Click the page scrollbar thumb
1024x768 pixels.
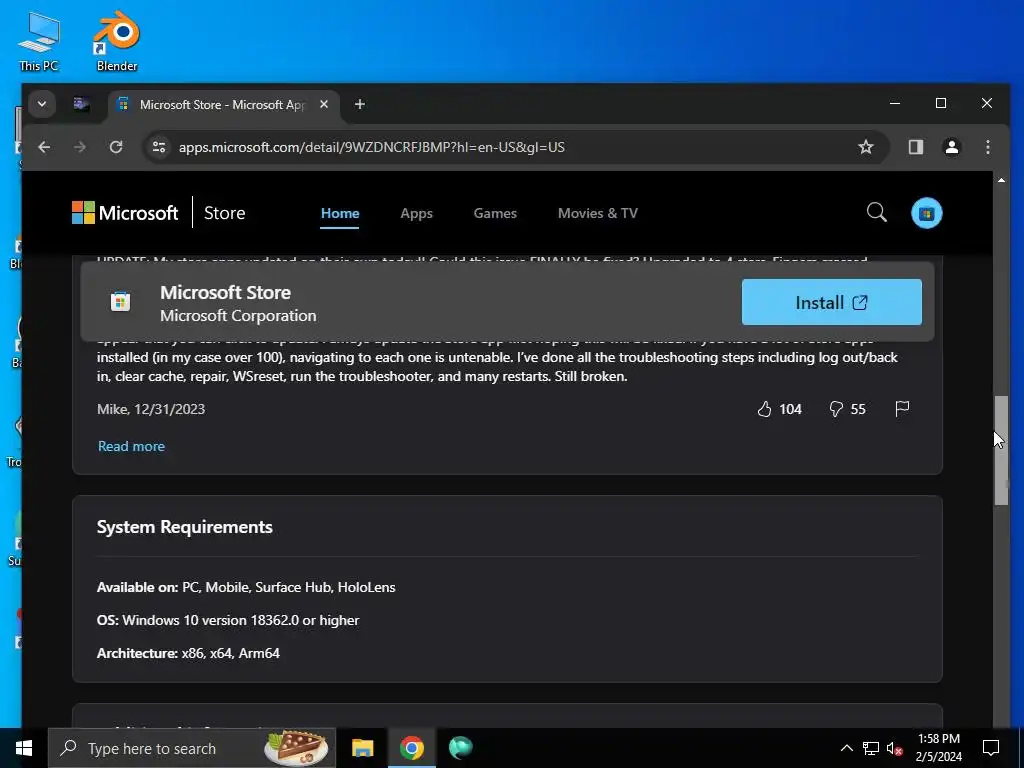tap(1001, 450)
